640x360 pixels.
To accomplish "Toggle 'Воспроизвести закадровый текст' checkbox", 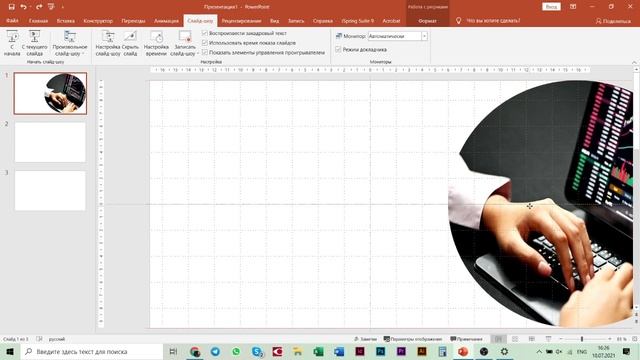I will tap(205, 33).
